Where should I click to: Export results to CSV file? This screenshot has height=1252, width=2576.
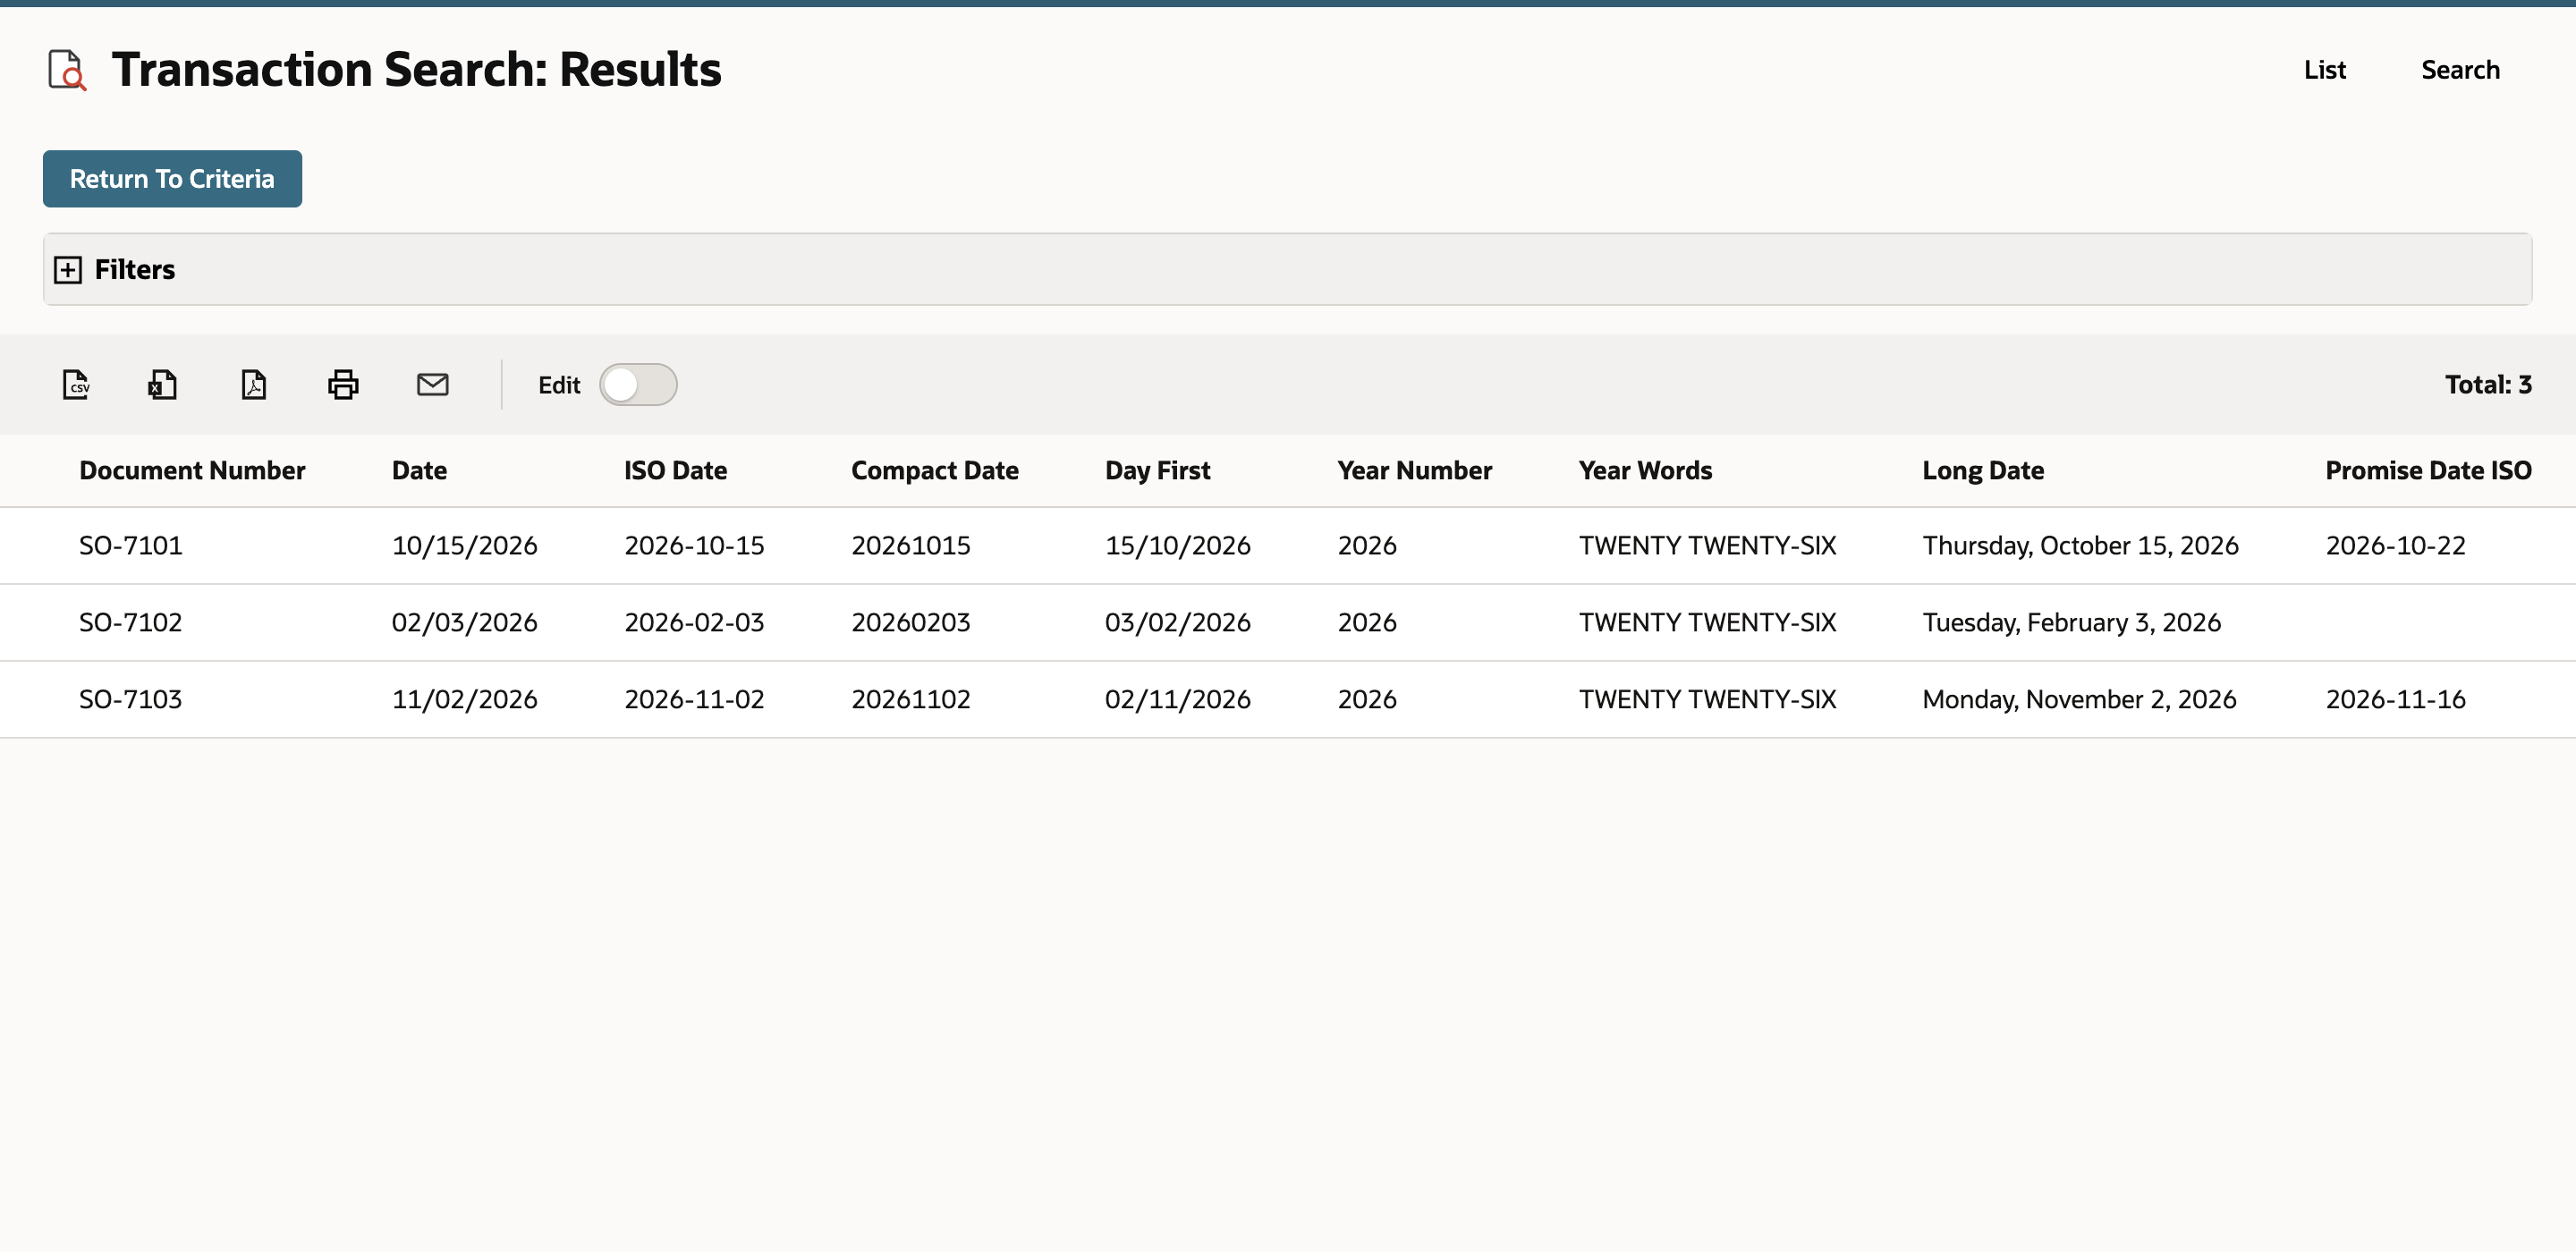point(76,384)
